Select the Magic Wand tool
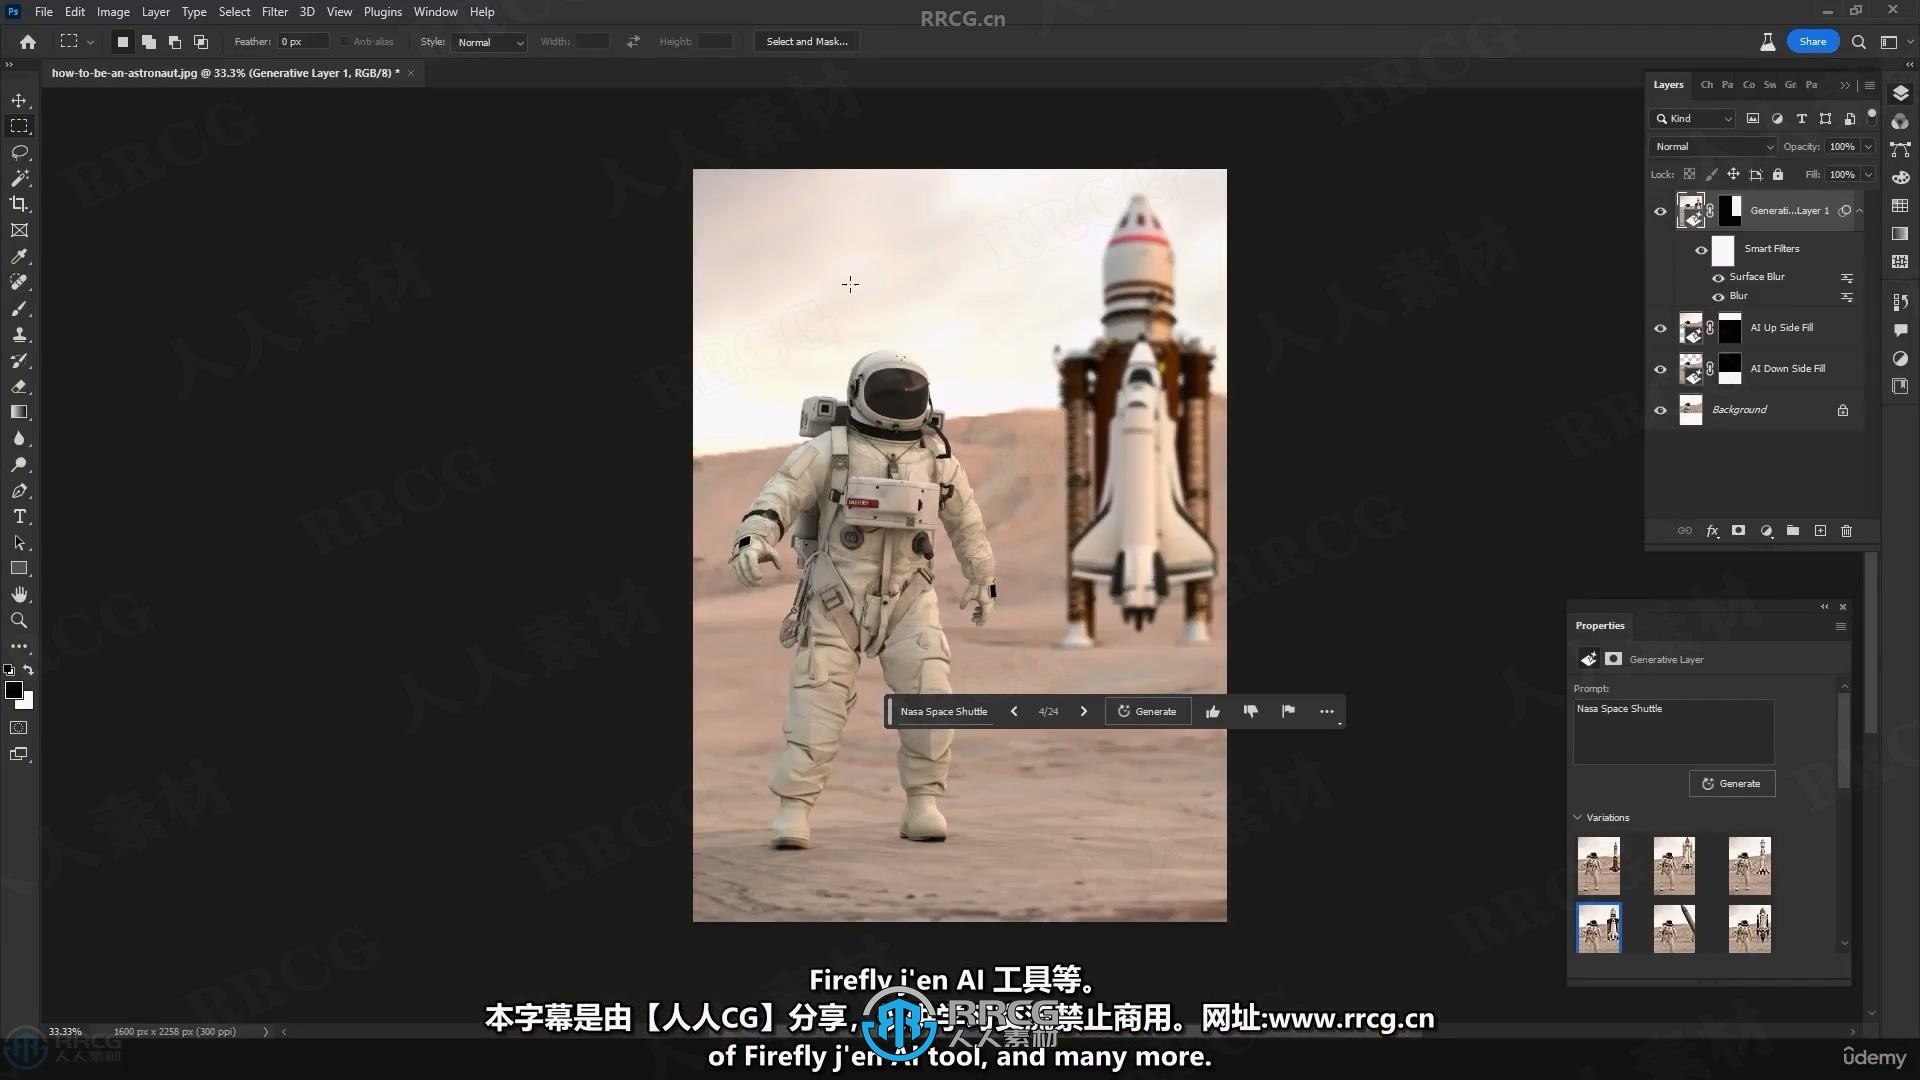1920x1080 pixels. point(19,178)
